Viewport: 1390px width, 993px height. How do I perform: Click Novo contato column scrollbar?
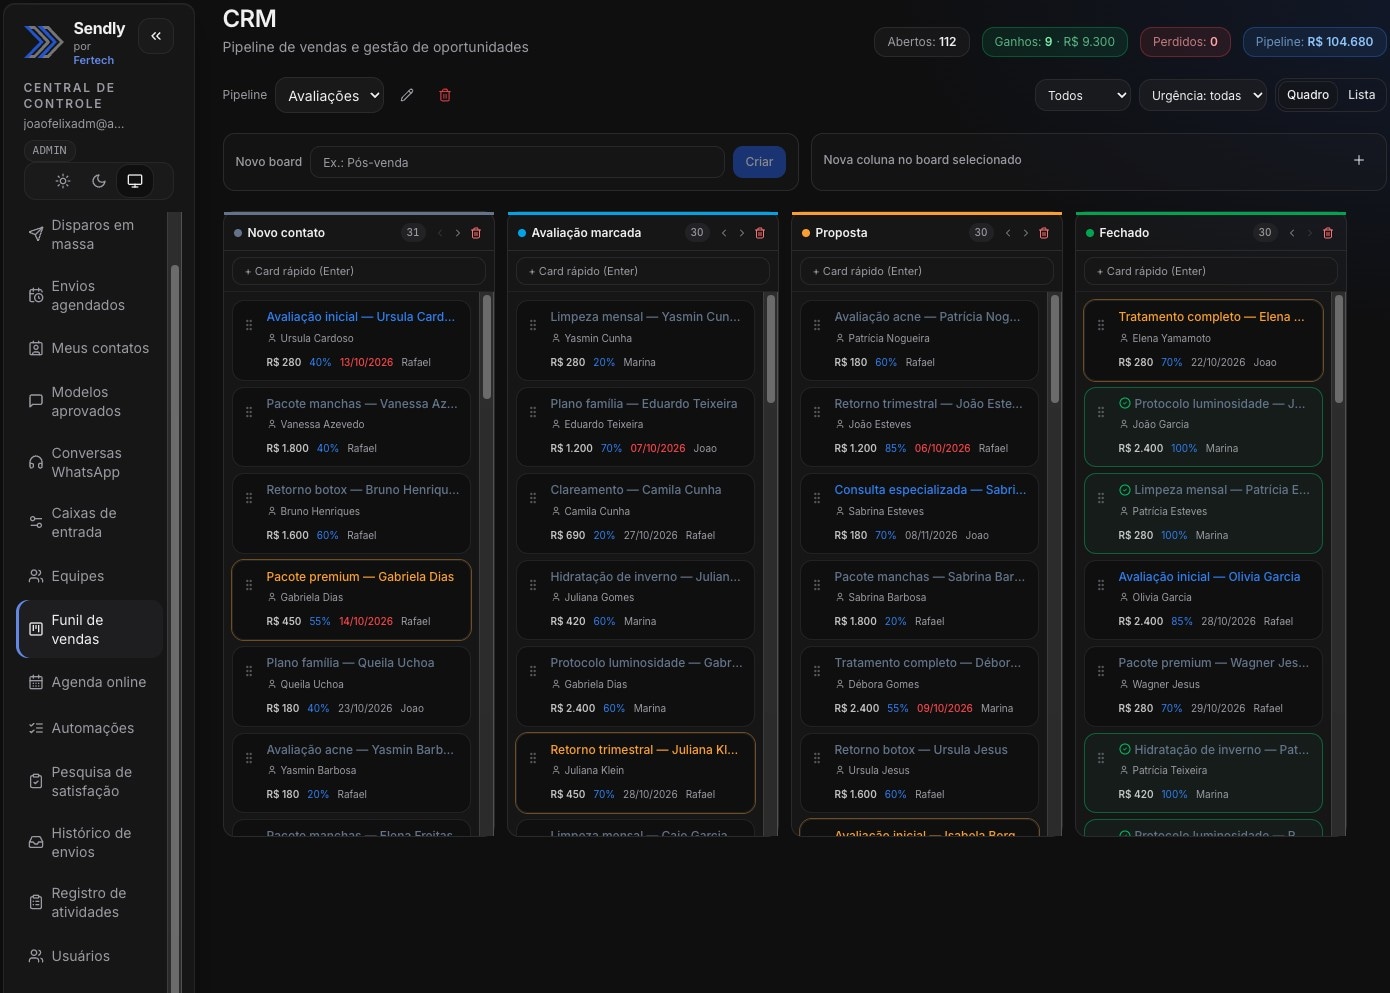click(487, 347)
